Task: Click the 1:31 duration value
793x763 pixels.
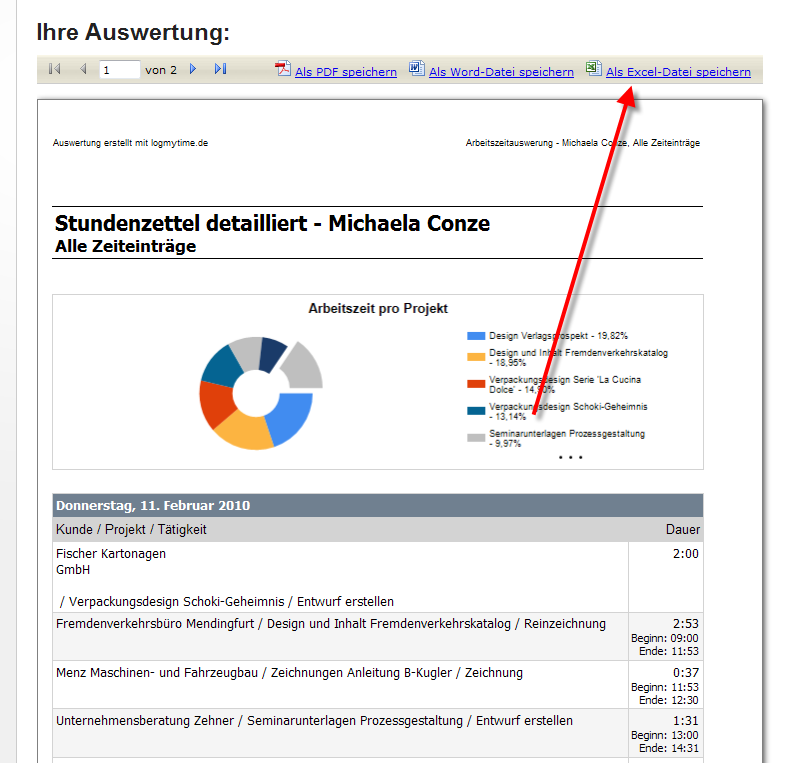Action: point(686,721)
